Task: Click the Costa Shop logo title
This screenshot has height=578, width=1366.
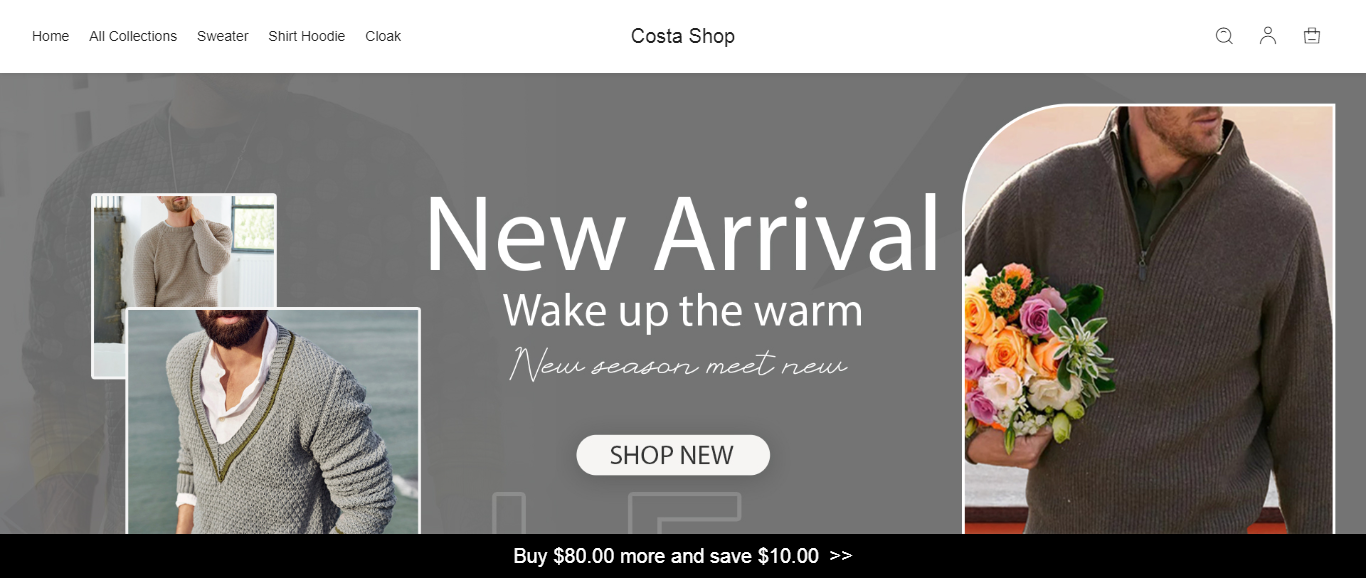Action: (683, 36)
